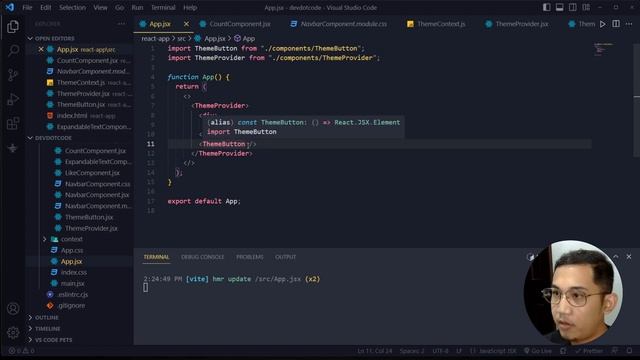Screen dimensions: 640x360
Task: Expand the VS Code Pets section
Action: tap(50, 340)
